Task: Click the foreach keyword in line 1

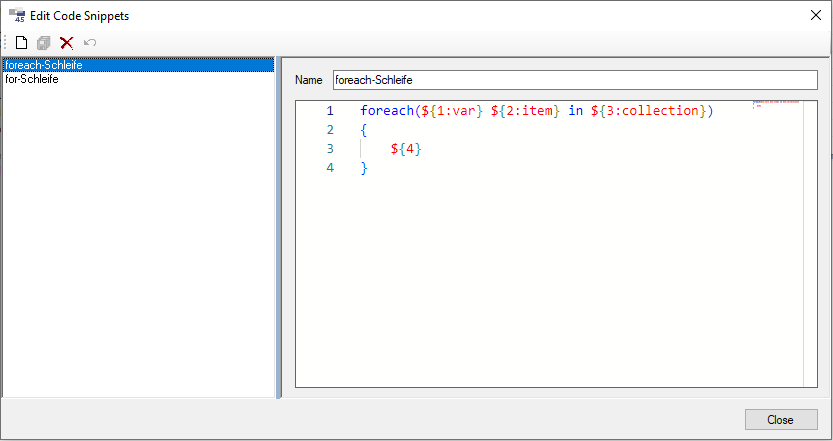Action: tap(386, 111)
